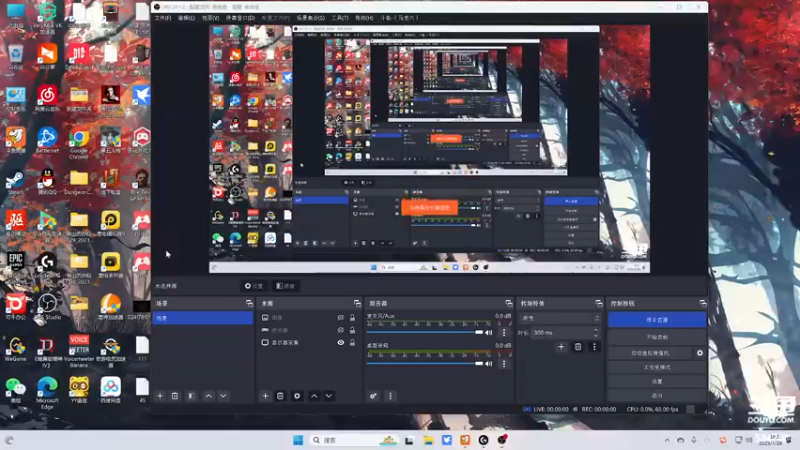The height and width of the screenshot is (450, 800).
Task: Open Desktop Audio channel three-dot options
Action: point(504,364)
